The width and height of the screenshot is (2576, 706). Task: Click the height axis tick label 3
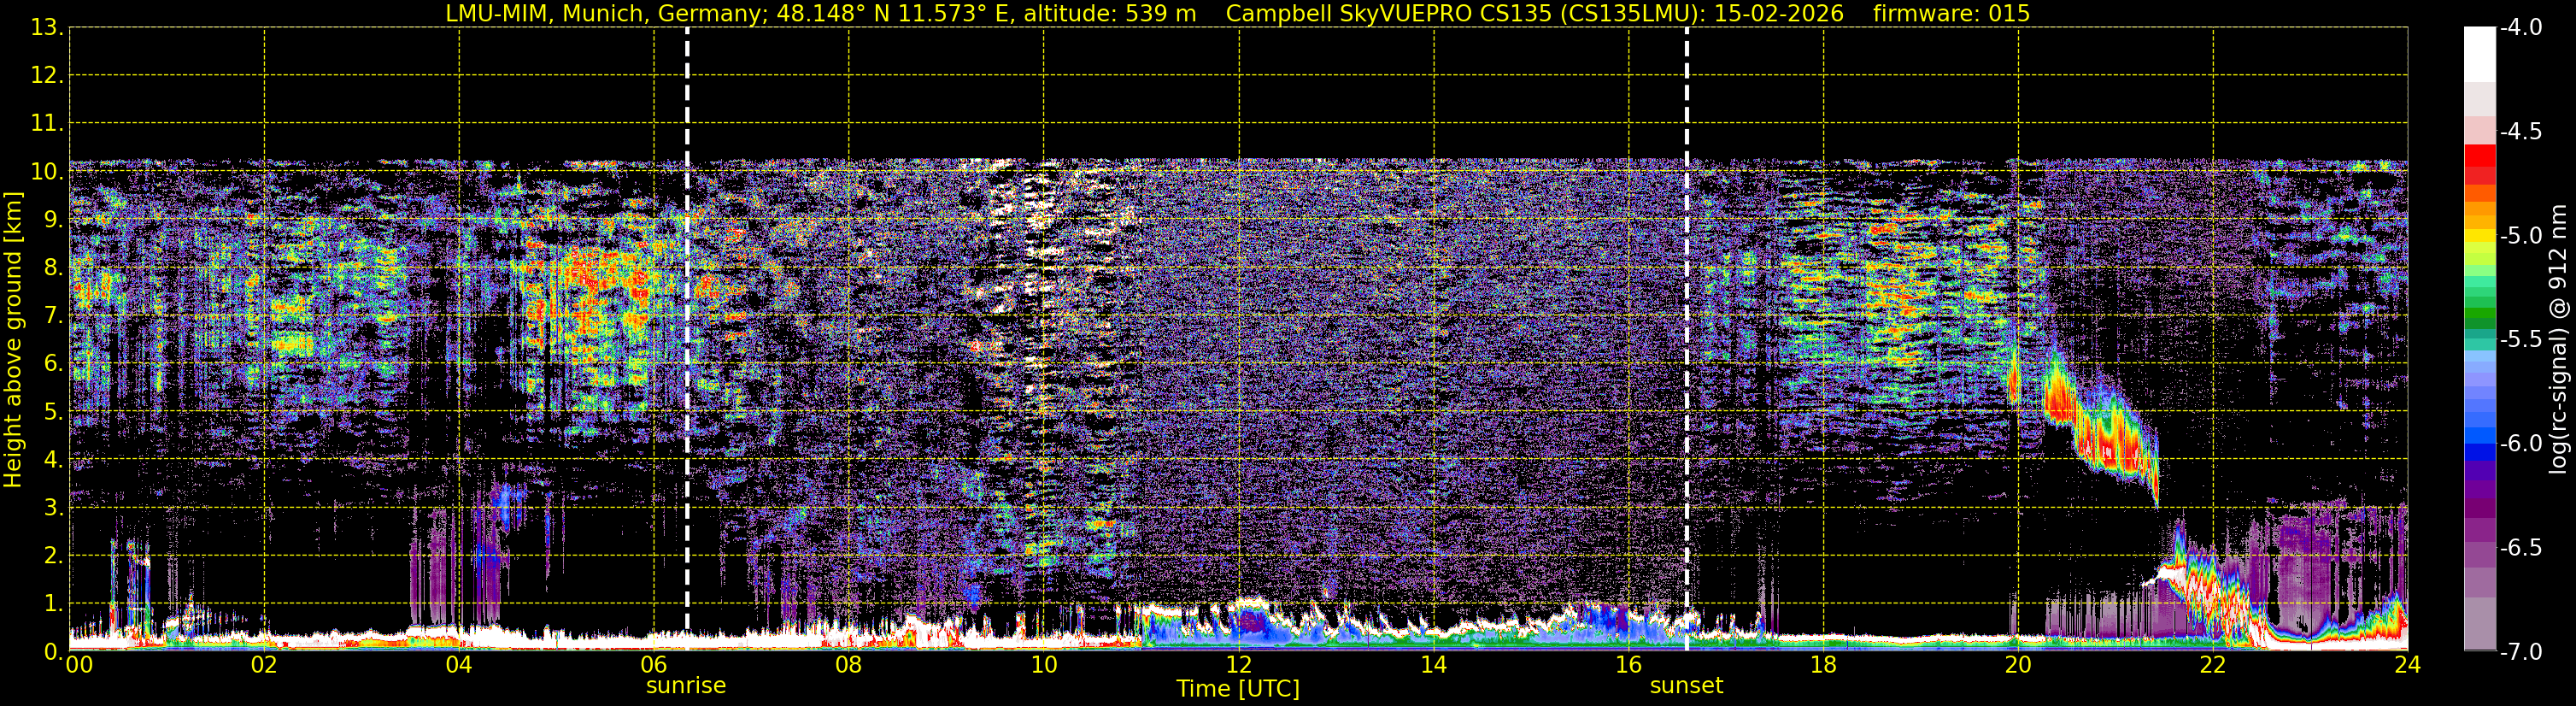pyautogui.click(x=53, y=508)
